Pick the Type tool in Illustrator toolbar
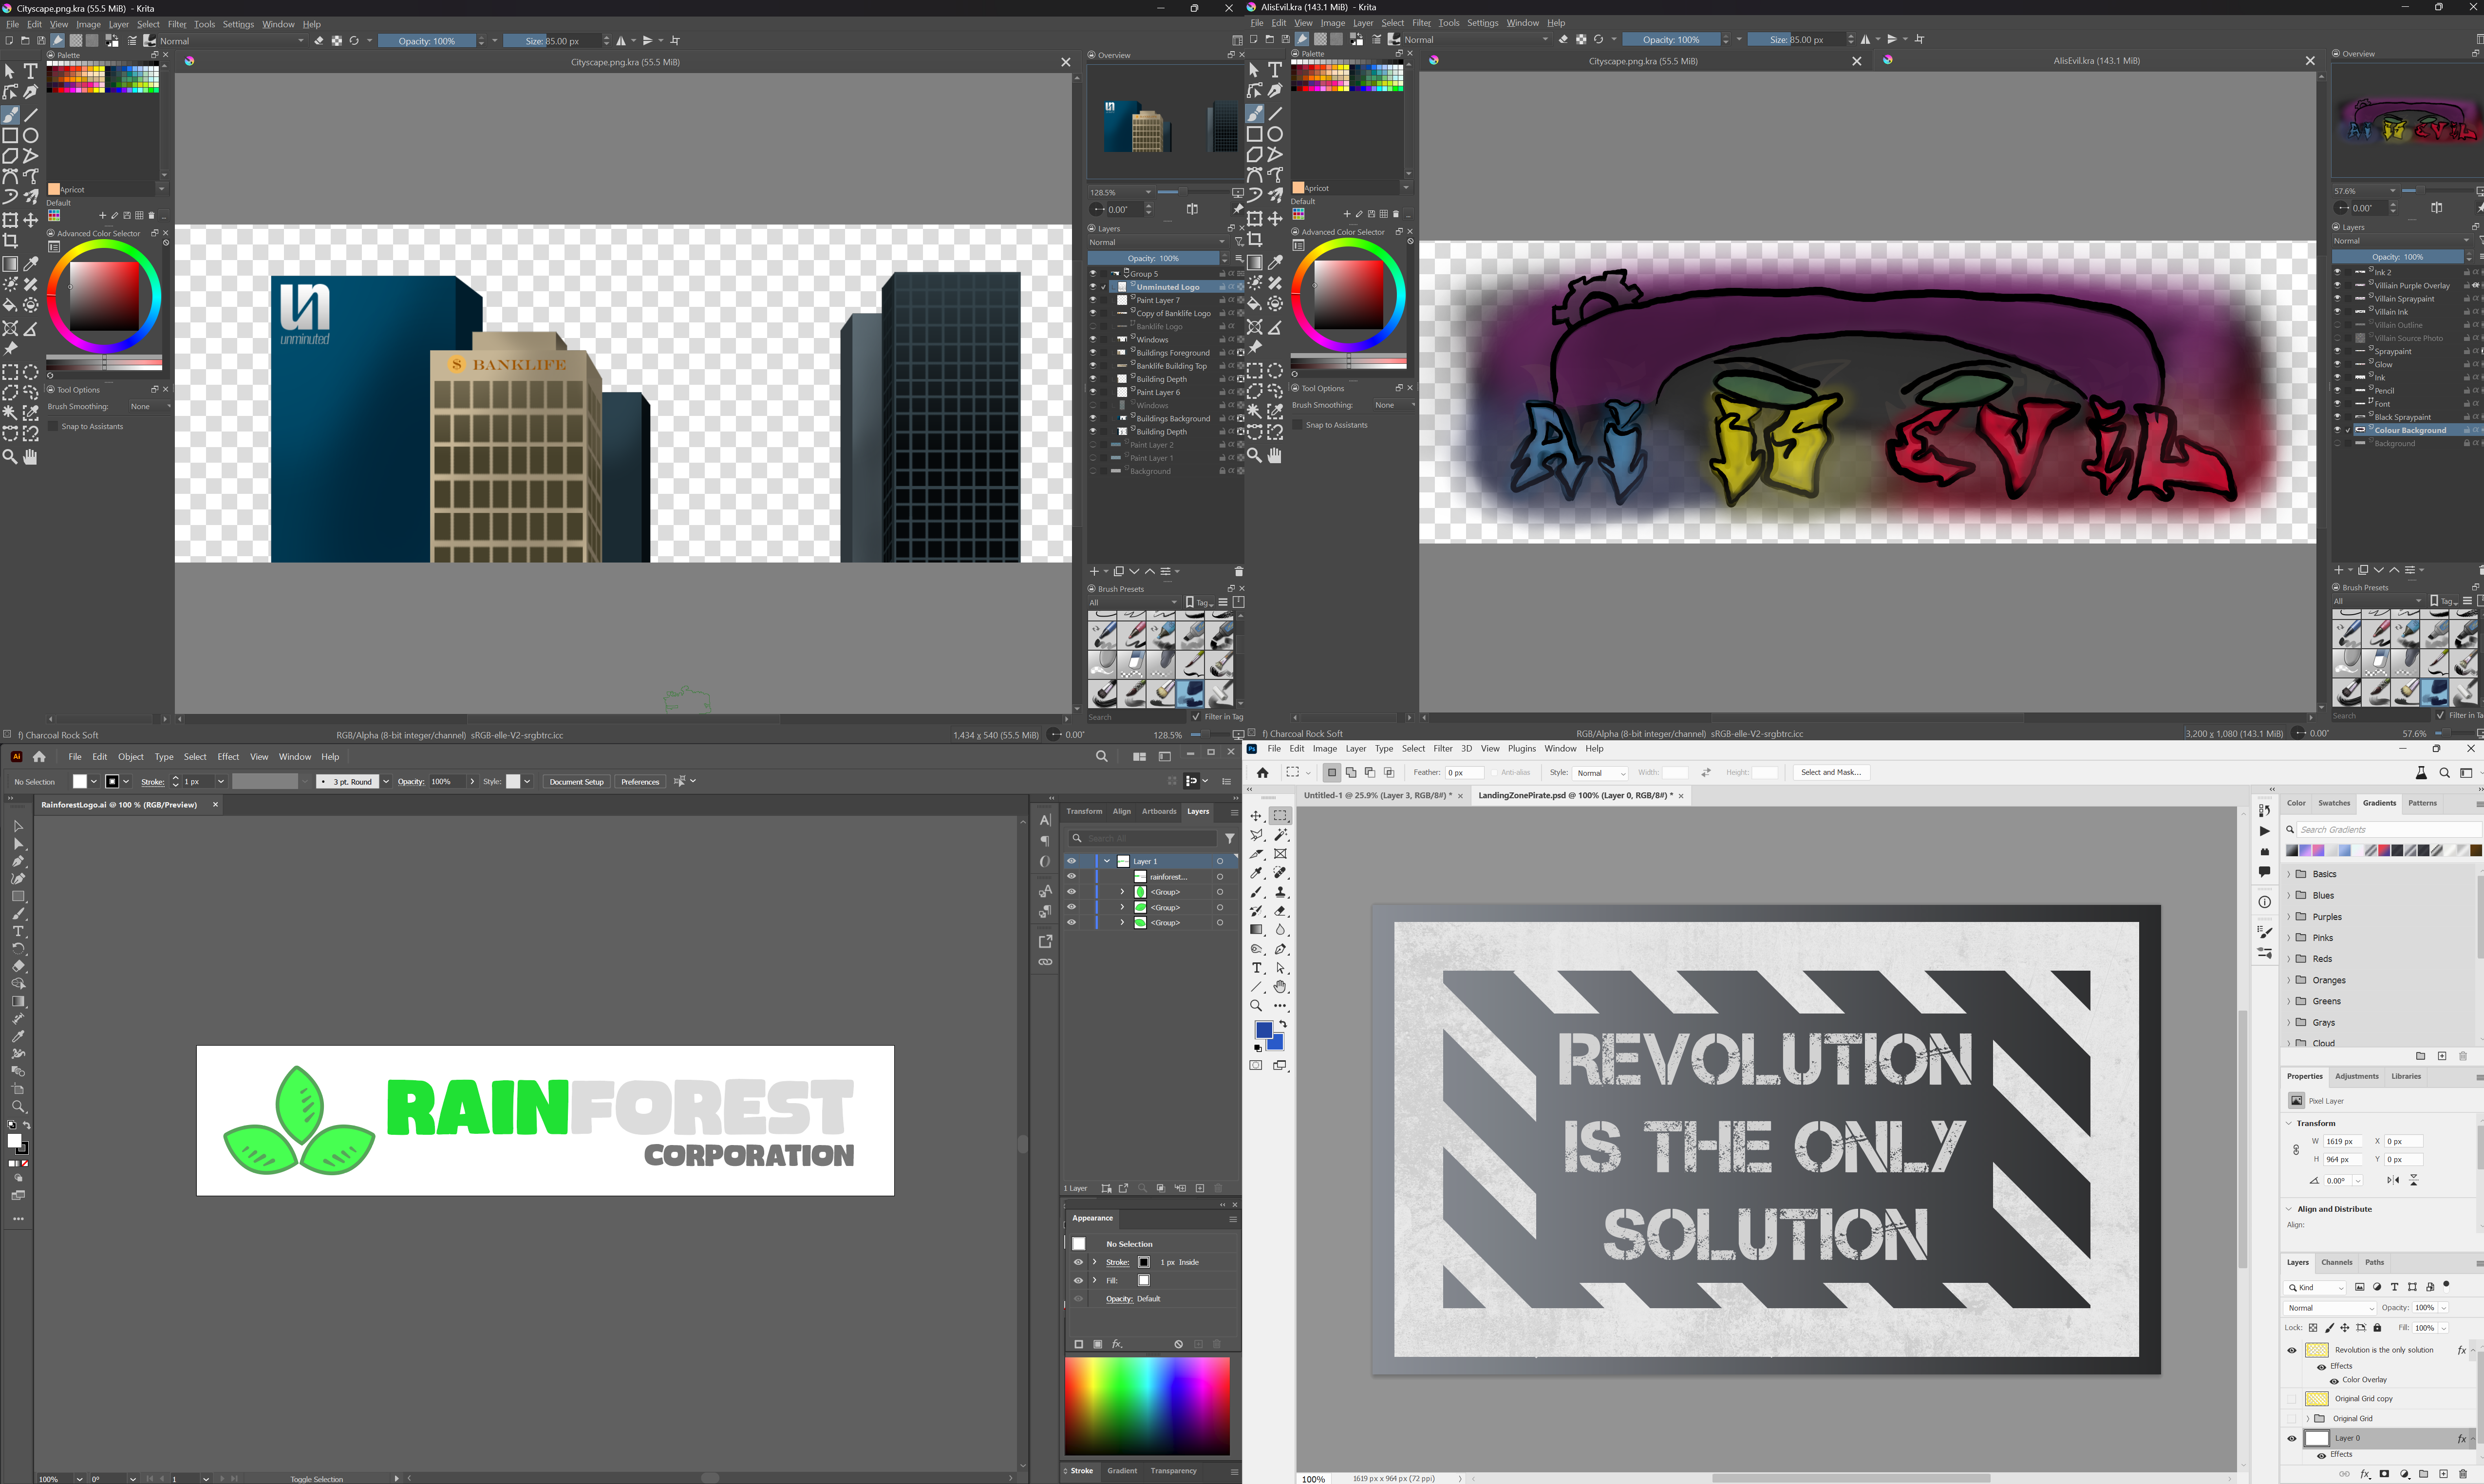 pyautogui.click(x=18, y=931)
